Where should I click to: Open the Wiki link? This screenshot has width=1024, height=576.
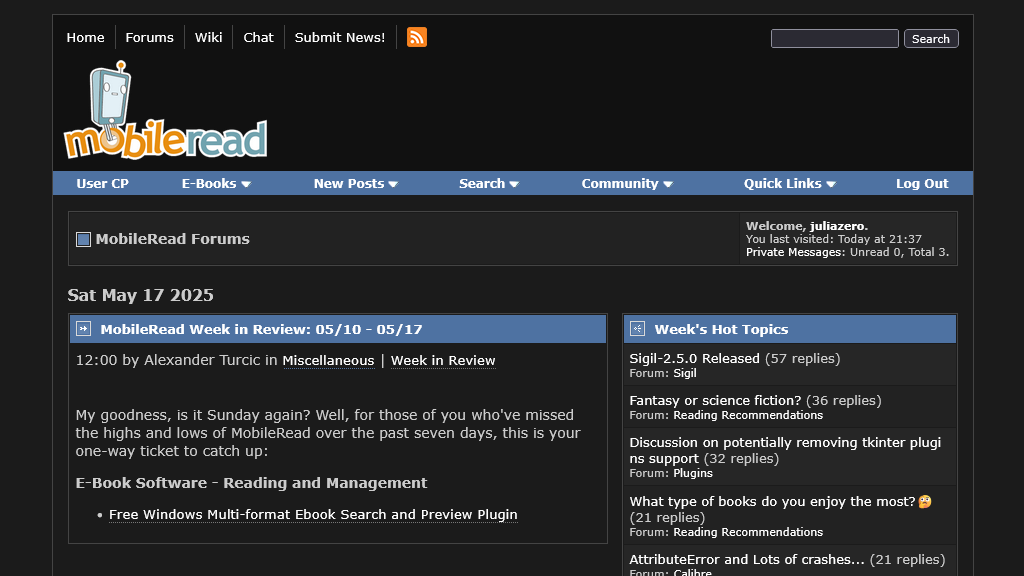[x=208, y=37]
